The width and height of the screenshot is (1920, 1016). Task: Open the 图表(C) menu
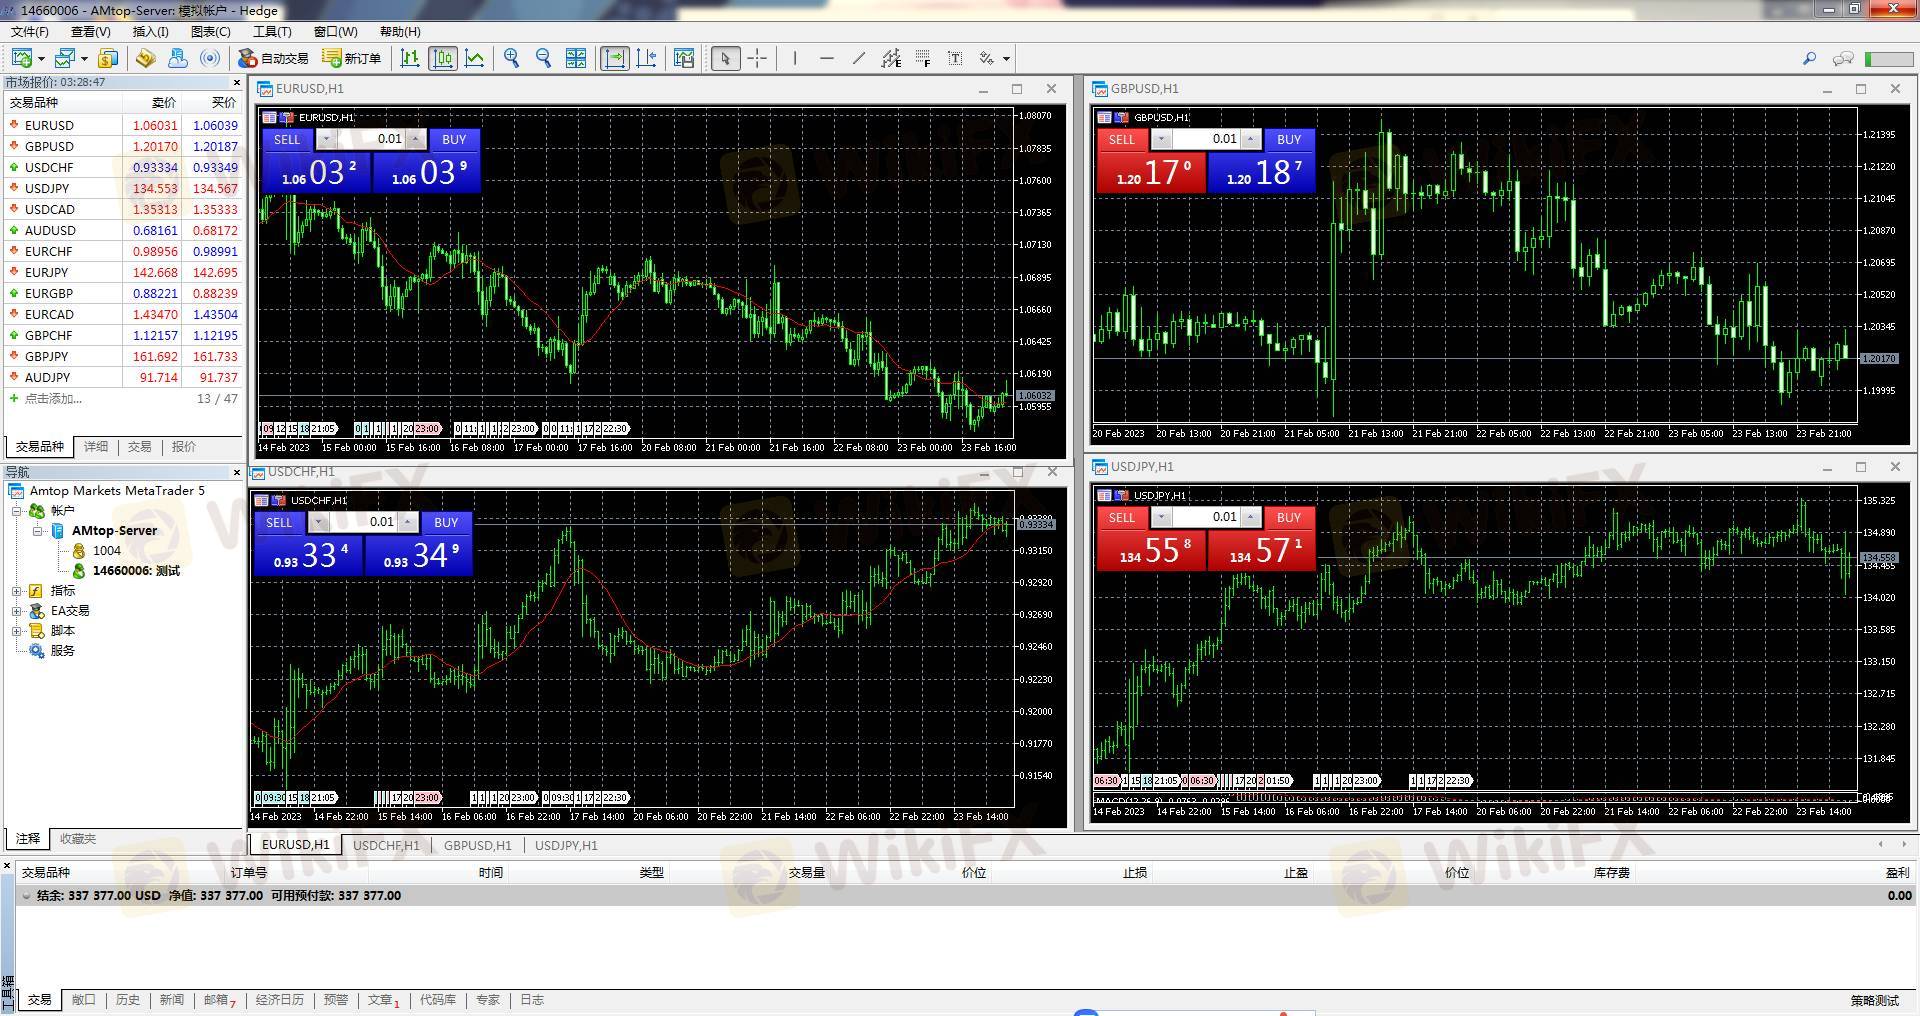tap(211, 32)
